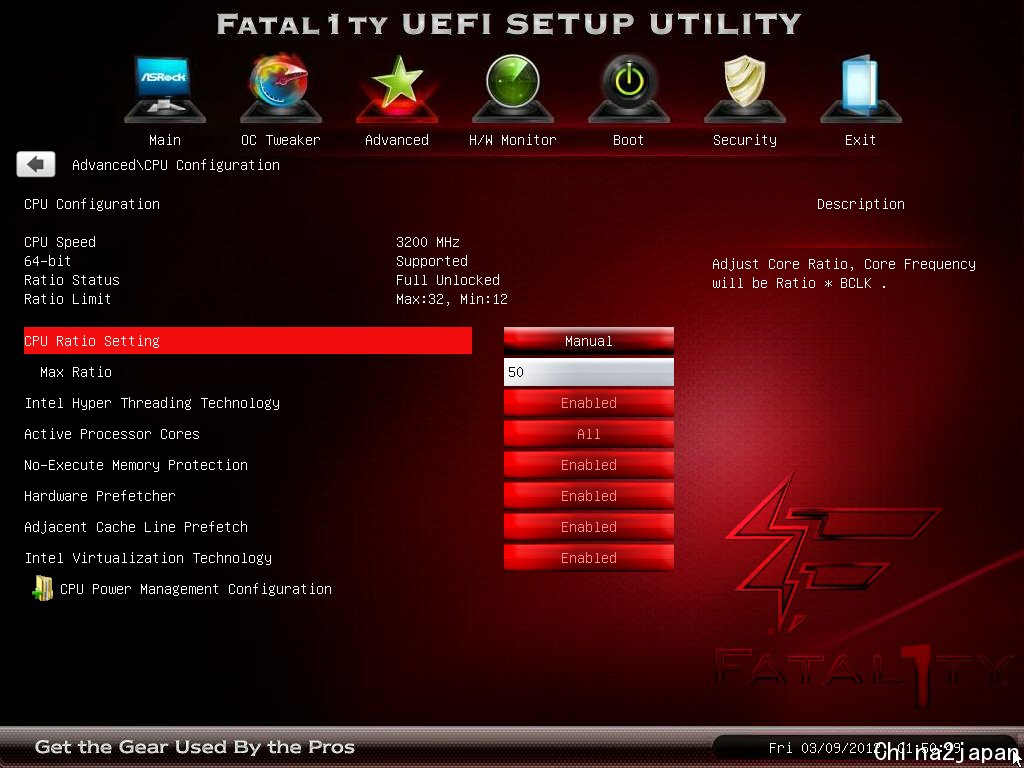Open H/W Monitor via the radar icon

tap(513, 88)
